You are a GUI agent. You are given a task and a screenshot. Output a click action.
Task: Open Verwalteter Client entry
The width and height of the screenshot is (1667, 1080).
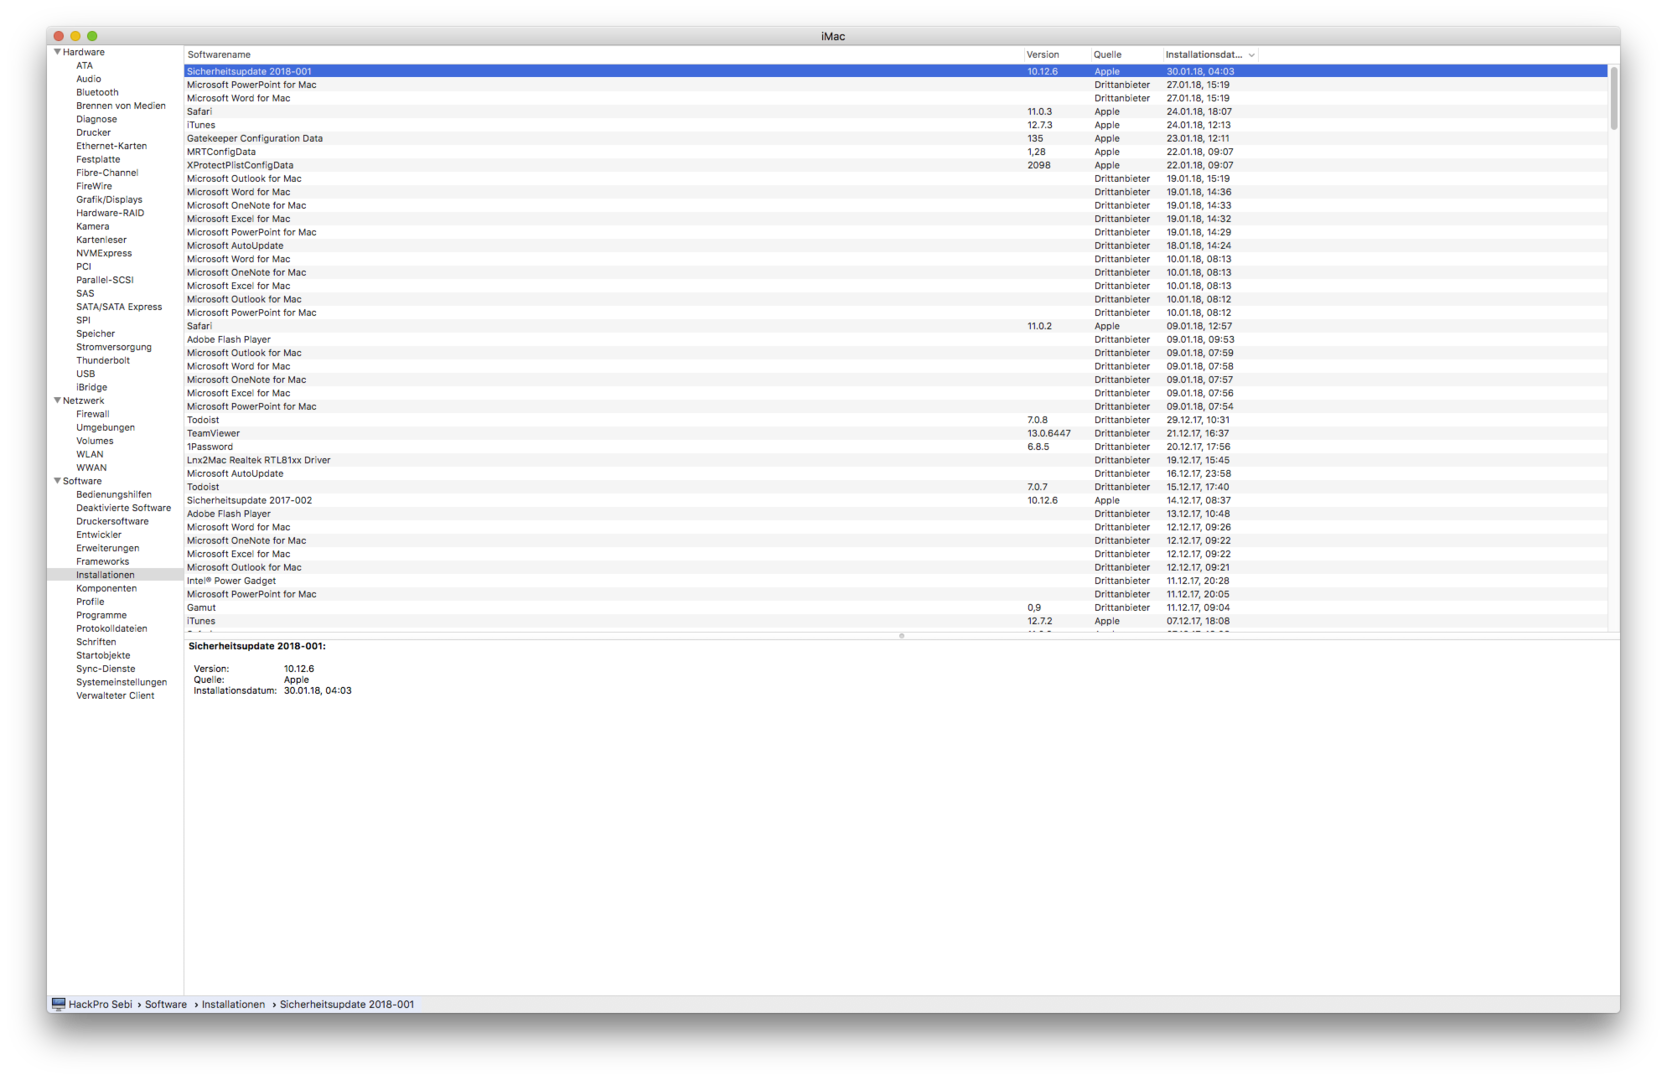(x=115, y=696)
